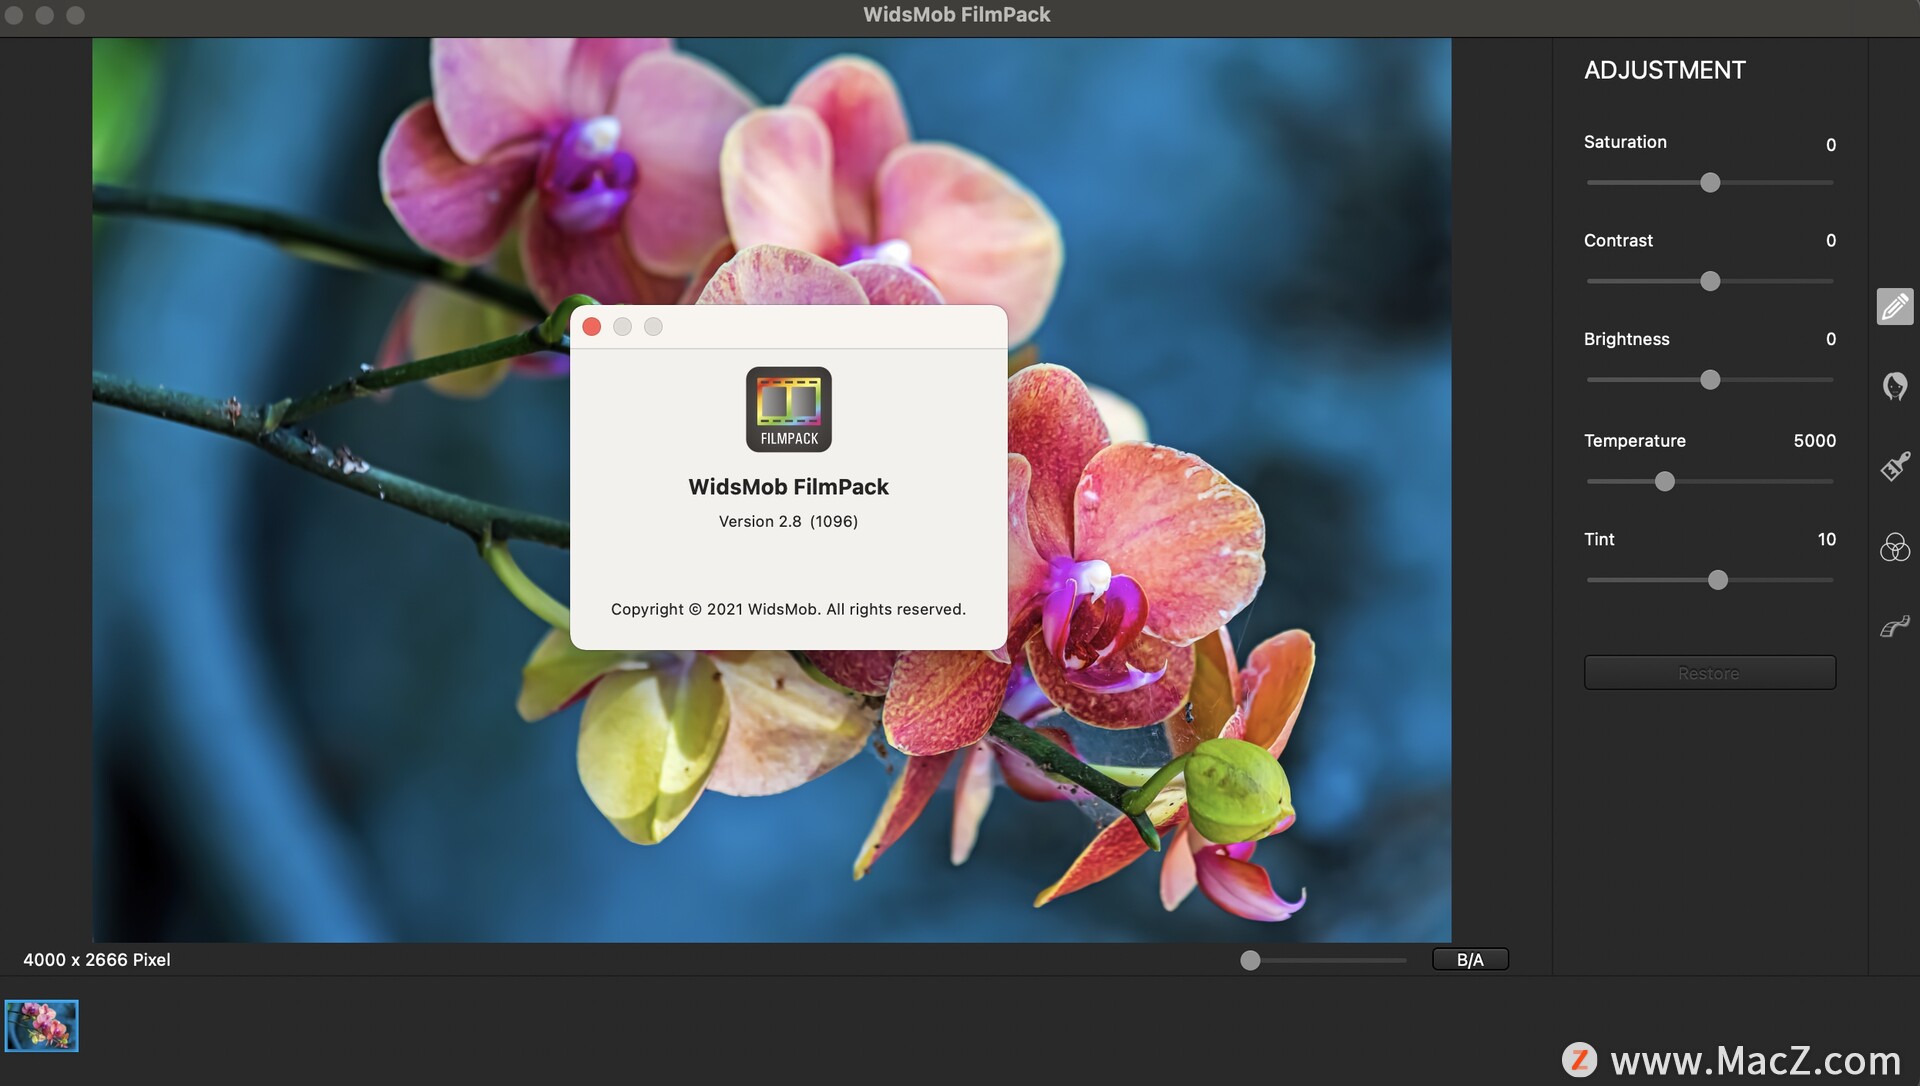
Task: Click the Contrast slider handle
Action: click(x=1710, y=281)
